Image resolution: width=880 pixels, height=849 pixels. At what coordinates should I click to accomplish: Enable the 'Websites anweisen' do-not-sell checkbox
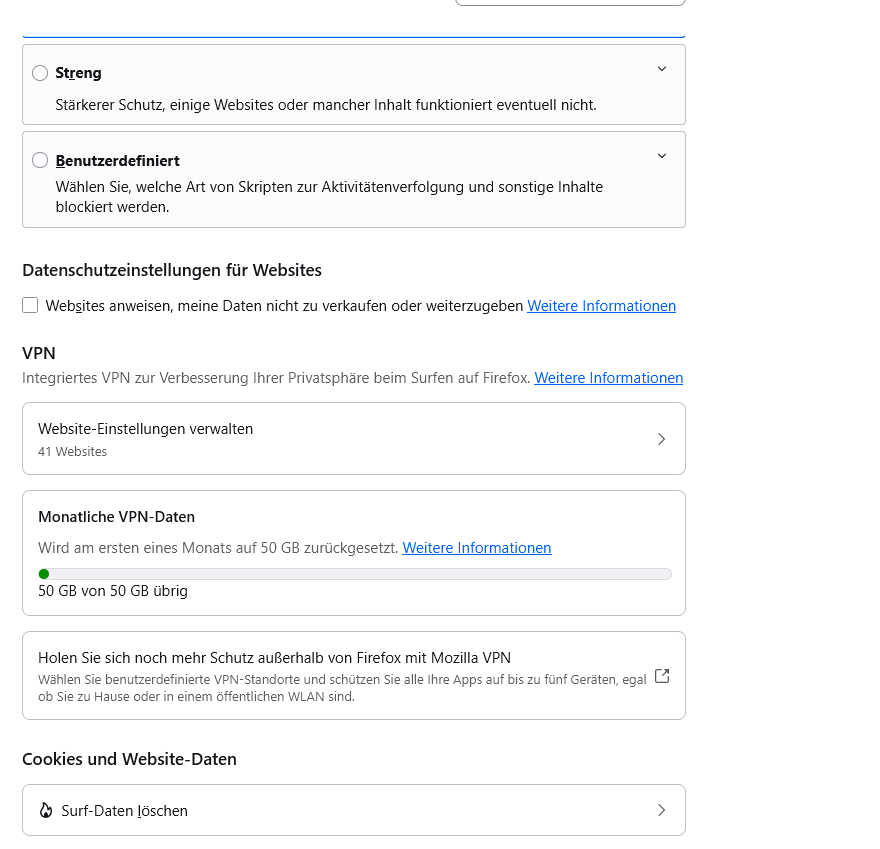tap(30, 305)
